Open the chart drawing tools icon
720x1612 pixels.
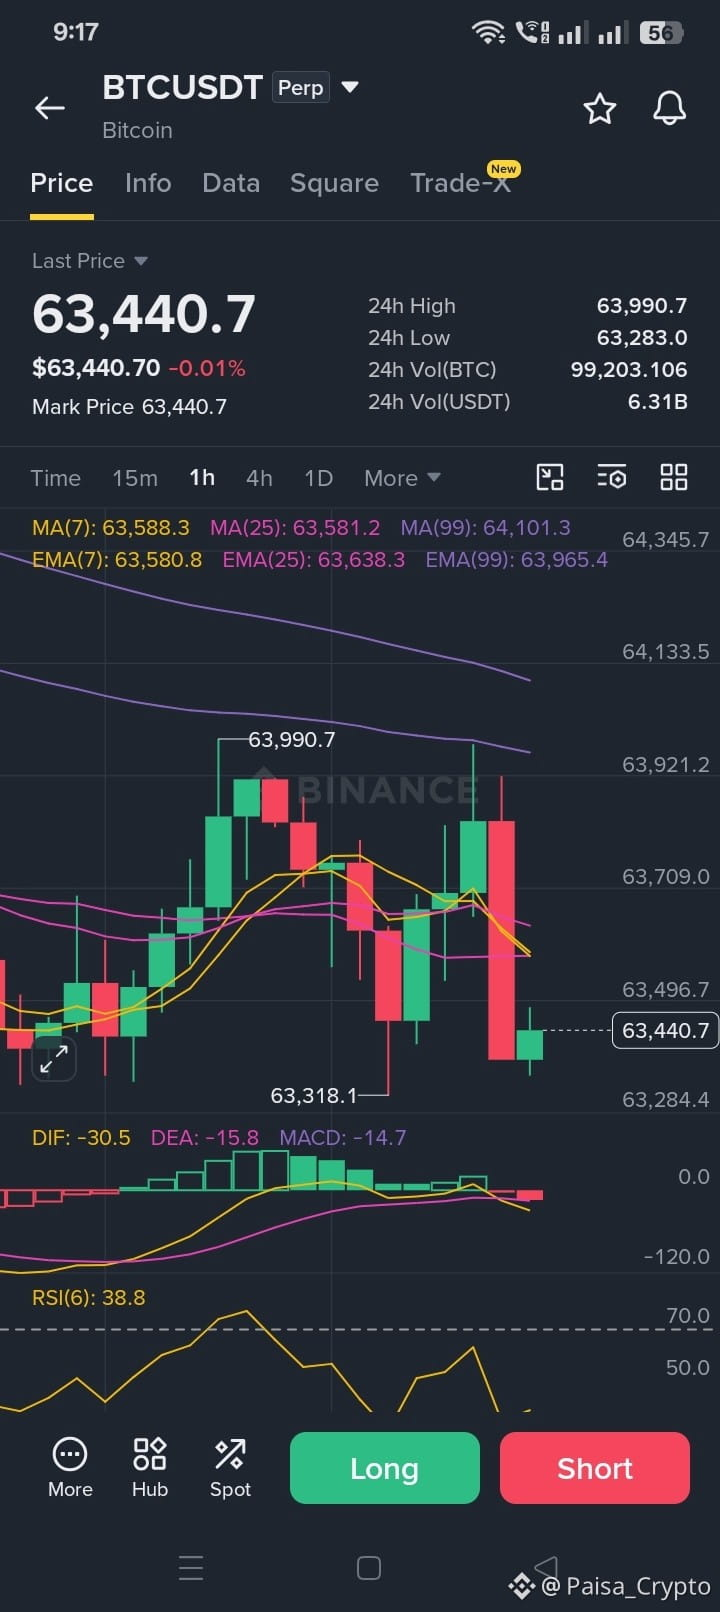pos(550,477)
